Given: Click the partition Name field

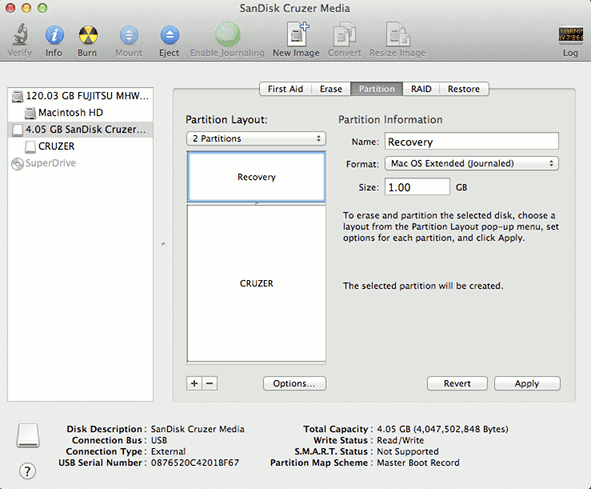Looking at the screenshot, I should coord(472,142).
